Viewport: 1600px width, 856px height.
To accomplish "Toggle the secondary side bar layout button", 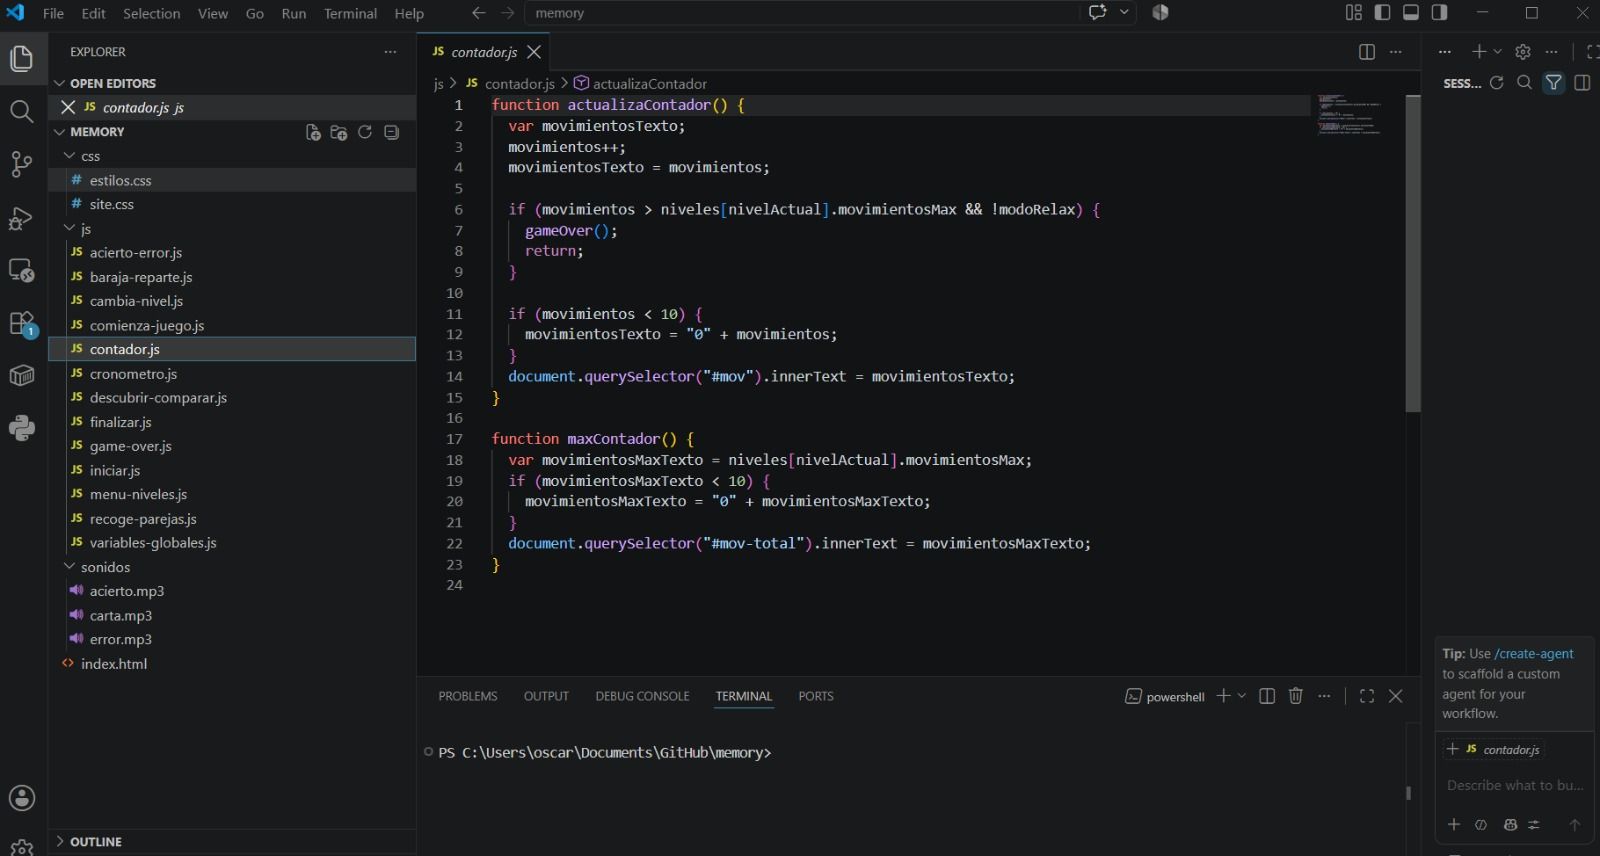I will 1439,13.
